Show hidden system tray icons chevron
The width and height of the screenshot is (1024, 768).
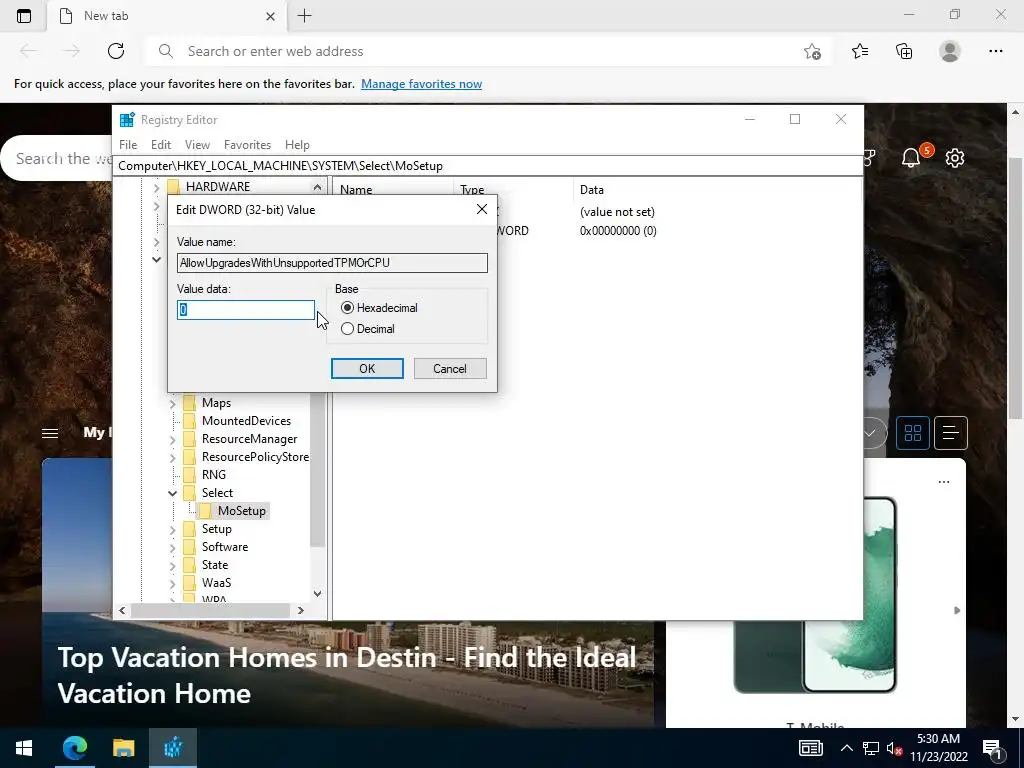(x=846, y=748)
